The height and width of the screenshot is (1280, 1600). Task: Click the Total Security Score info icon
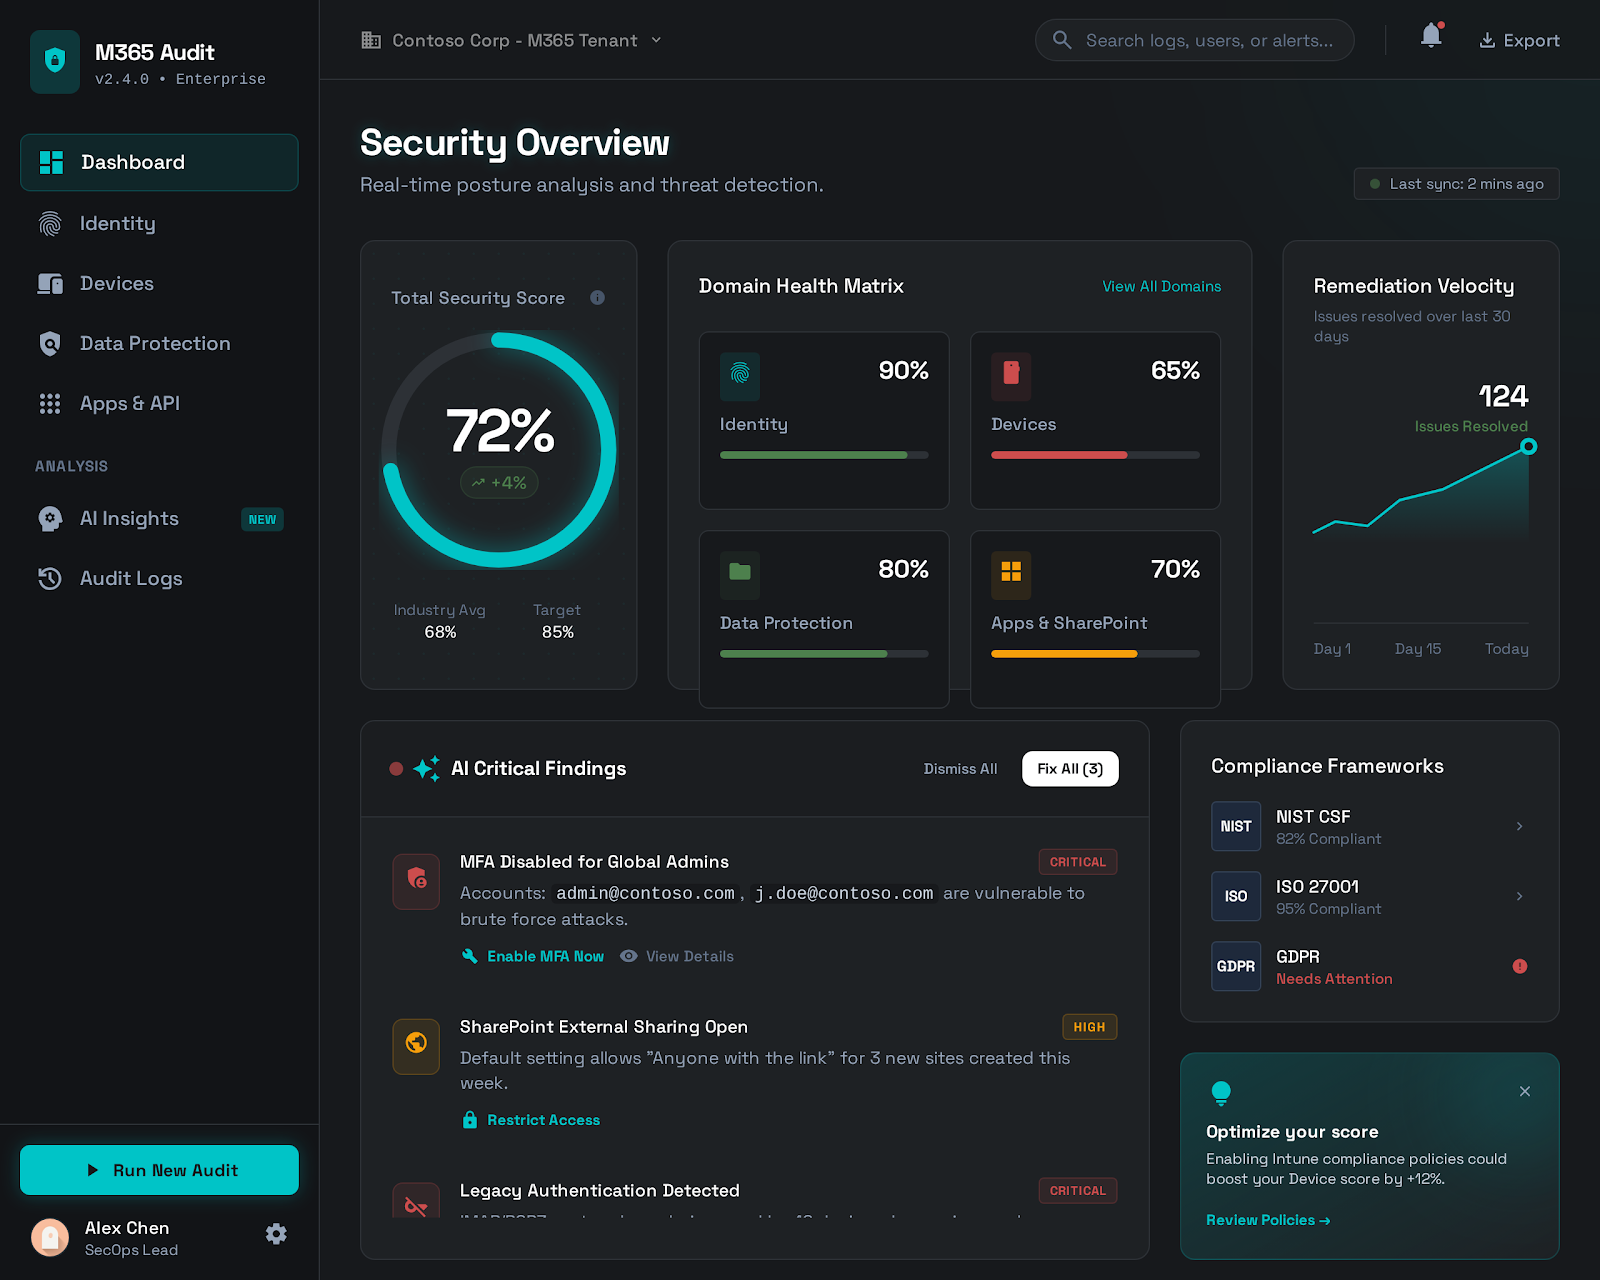coord(597,297)
